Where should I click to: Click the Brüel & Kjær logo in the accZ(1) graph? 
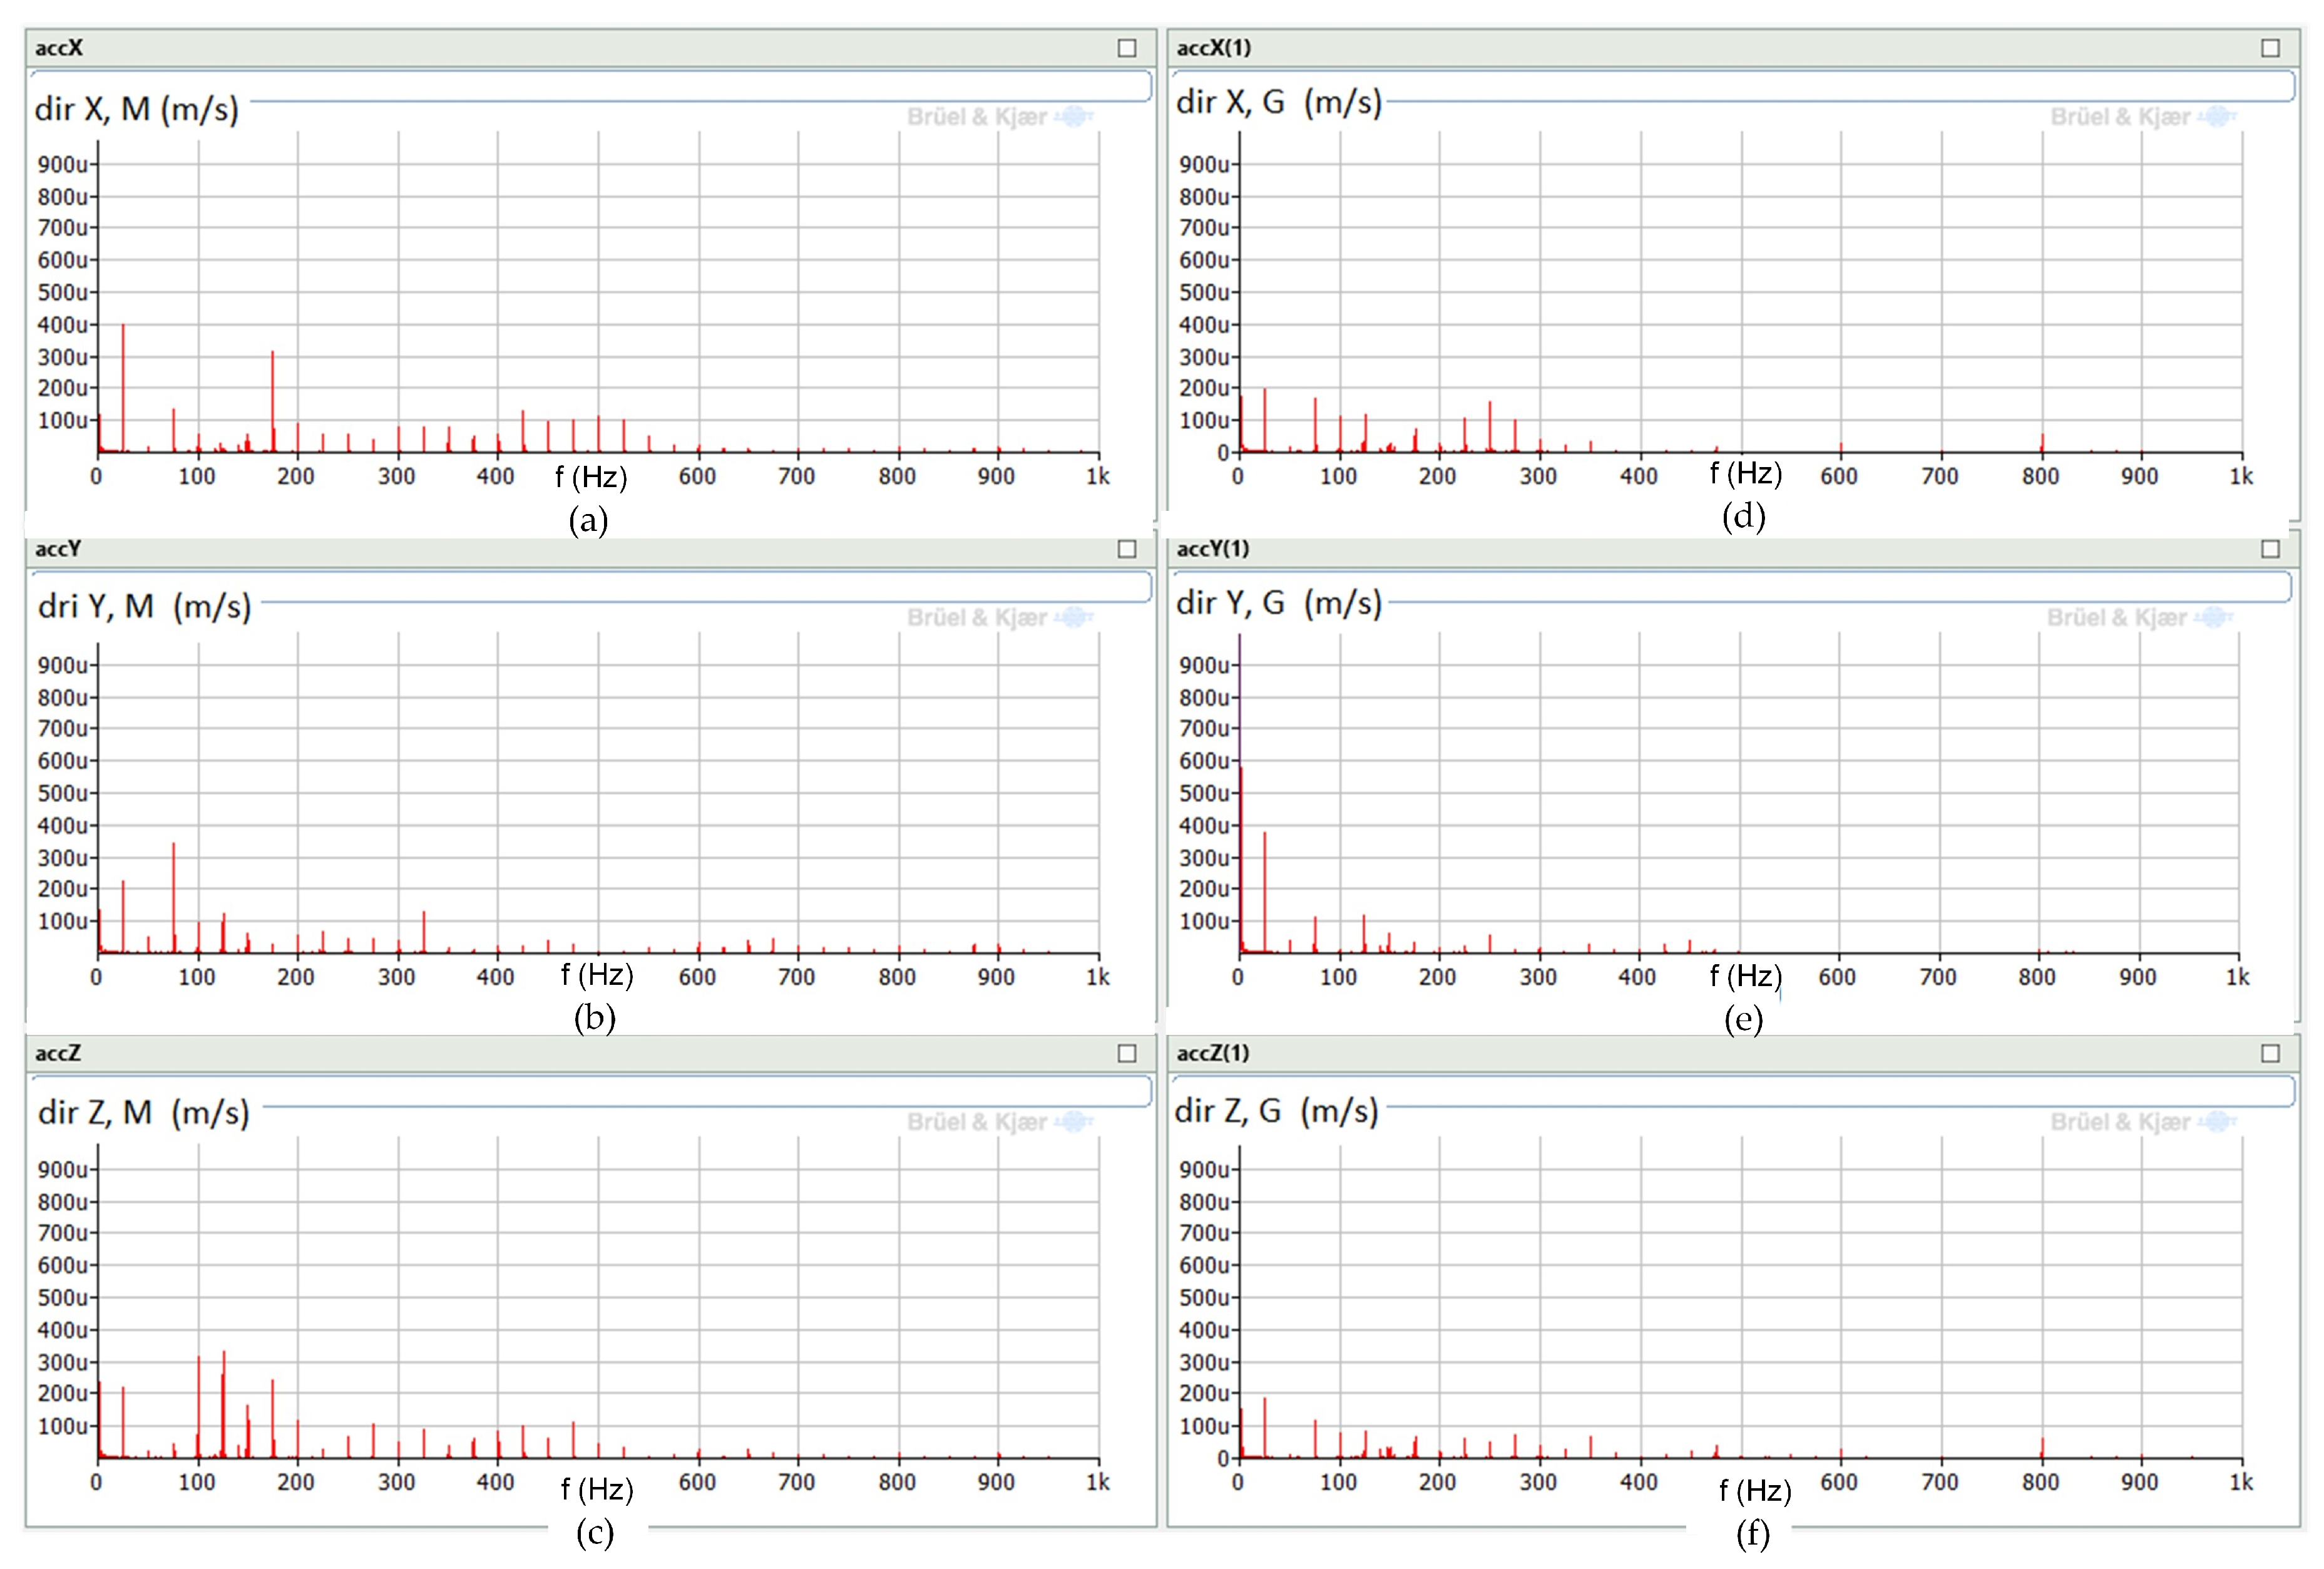click(2142, 1122)
